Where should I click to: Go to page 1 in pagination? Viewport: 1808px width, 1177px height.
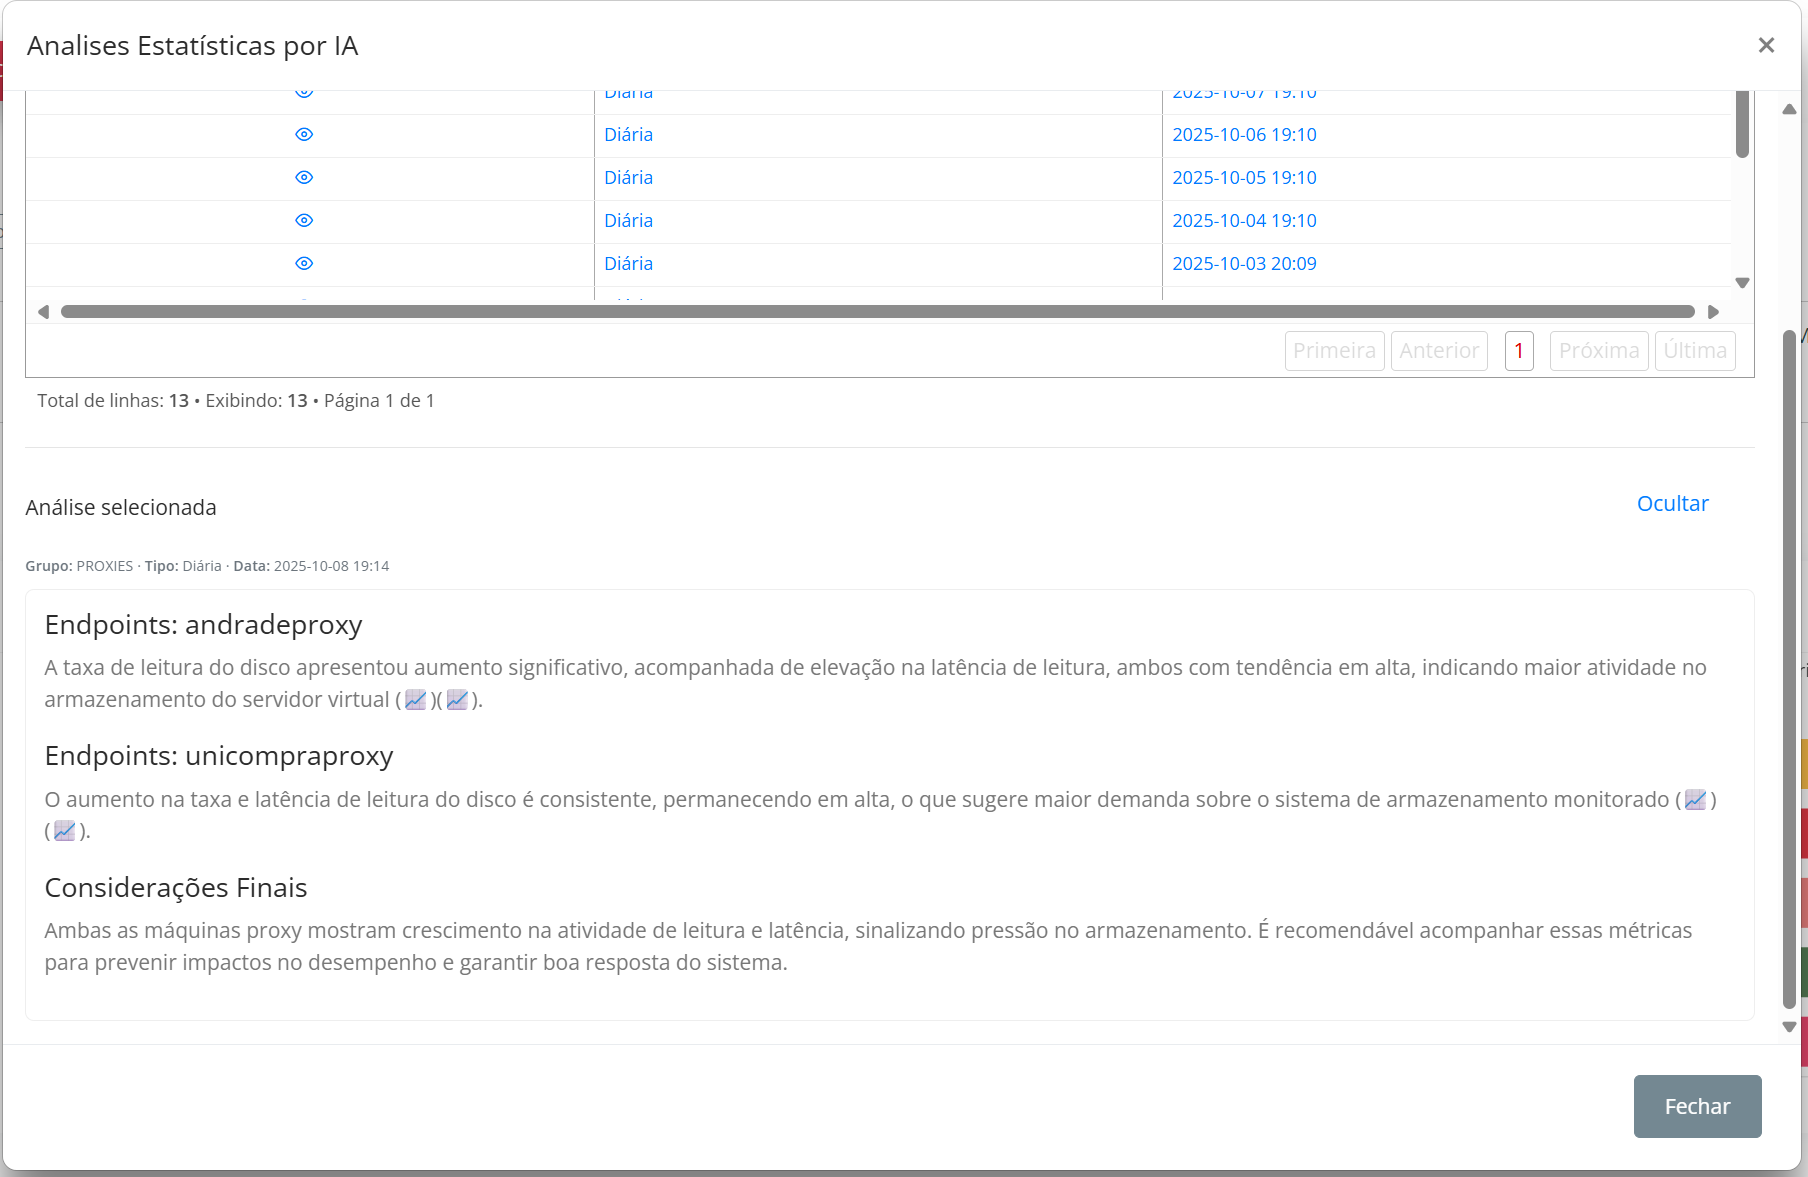[1518, 351]
